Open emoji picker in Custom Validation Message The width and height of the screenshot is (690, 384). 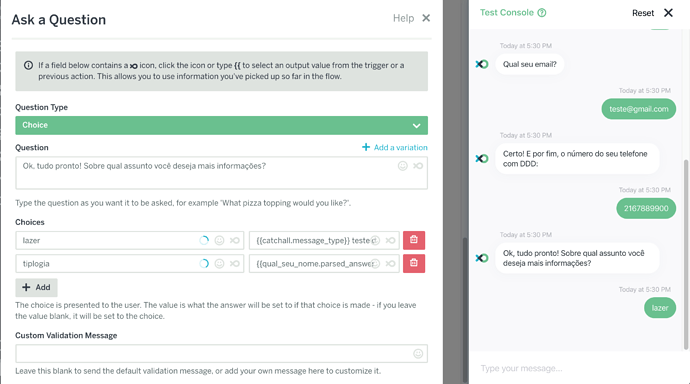point(418,354)
